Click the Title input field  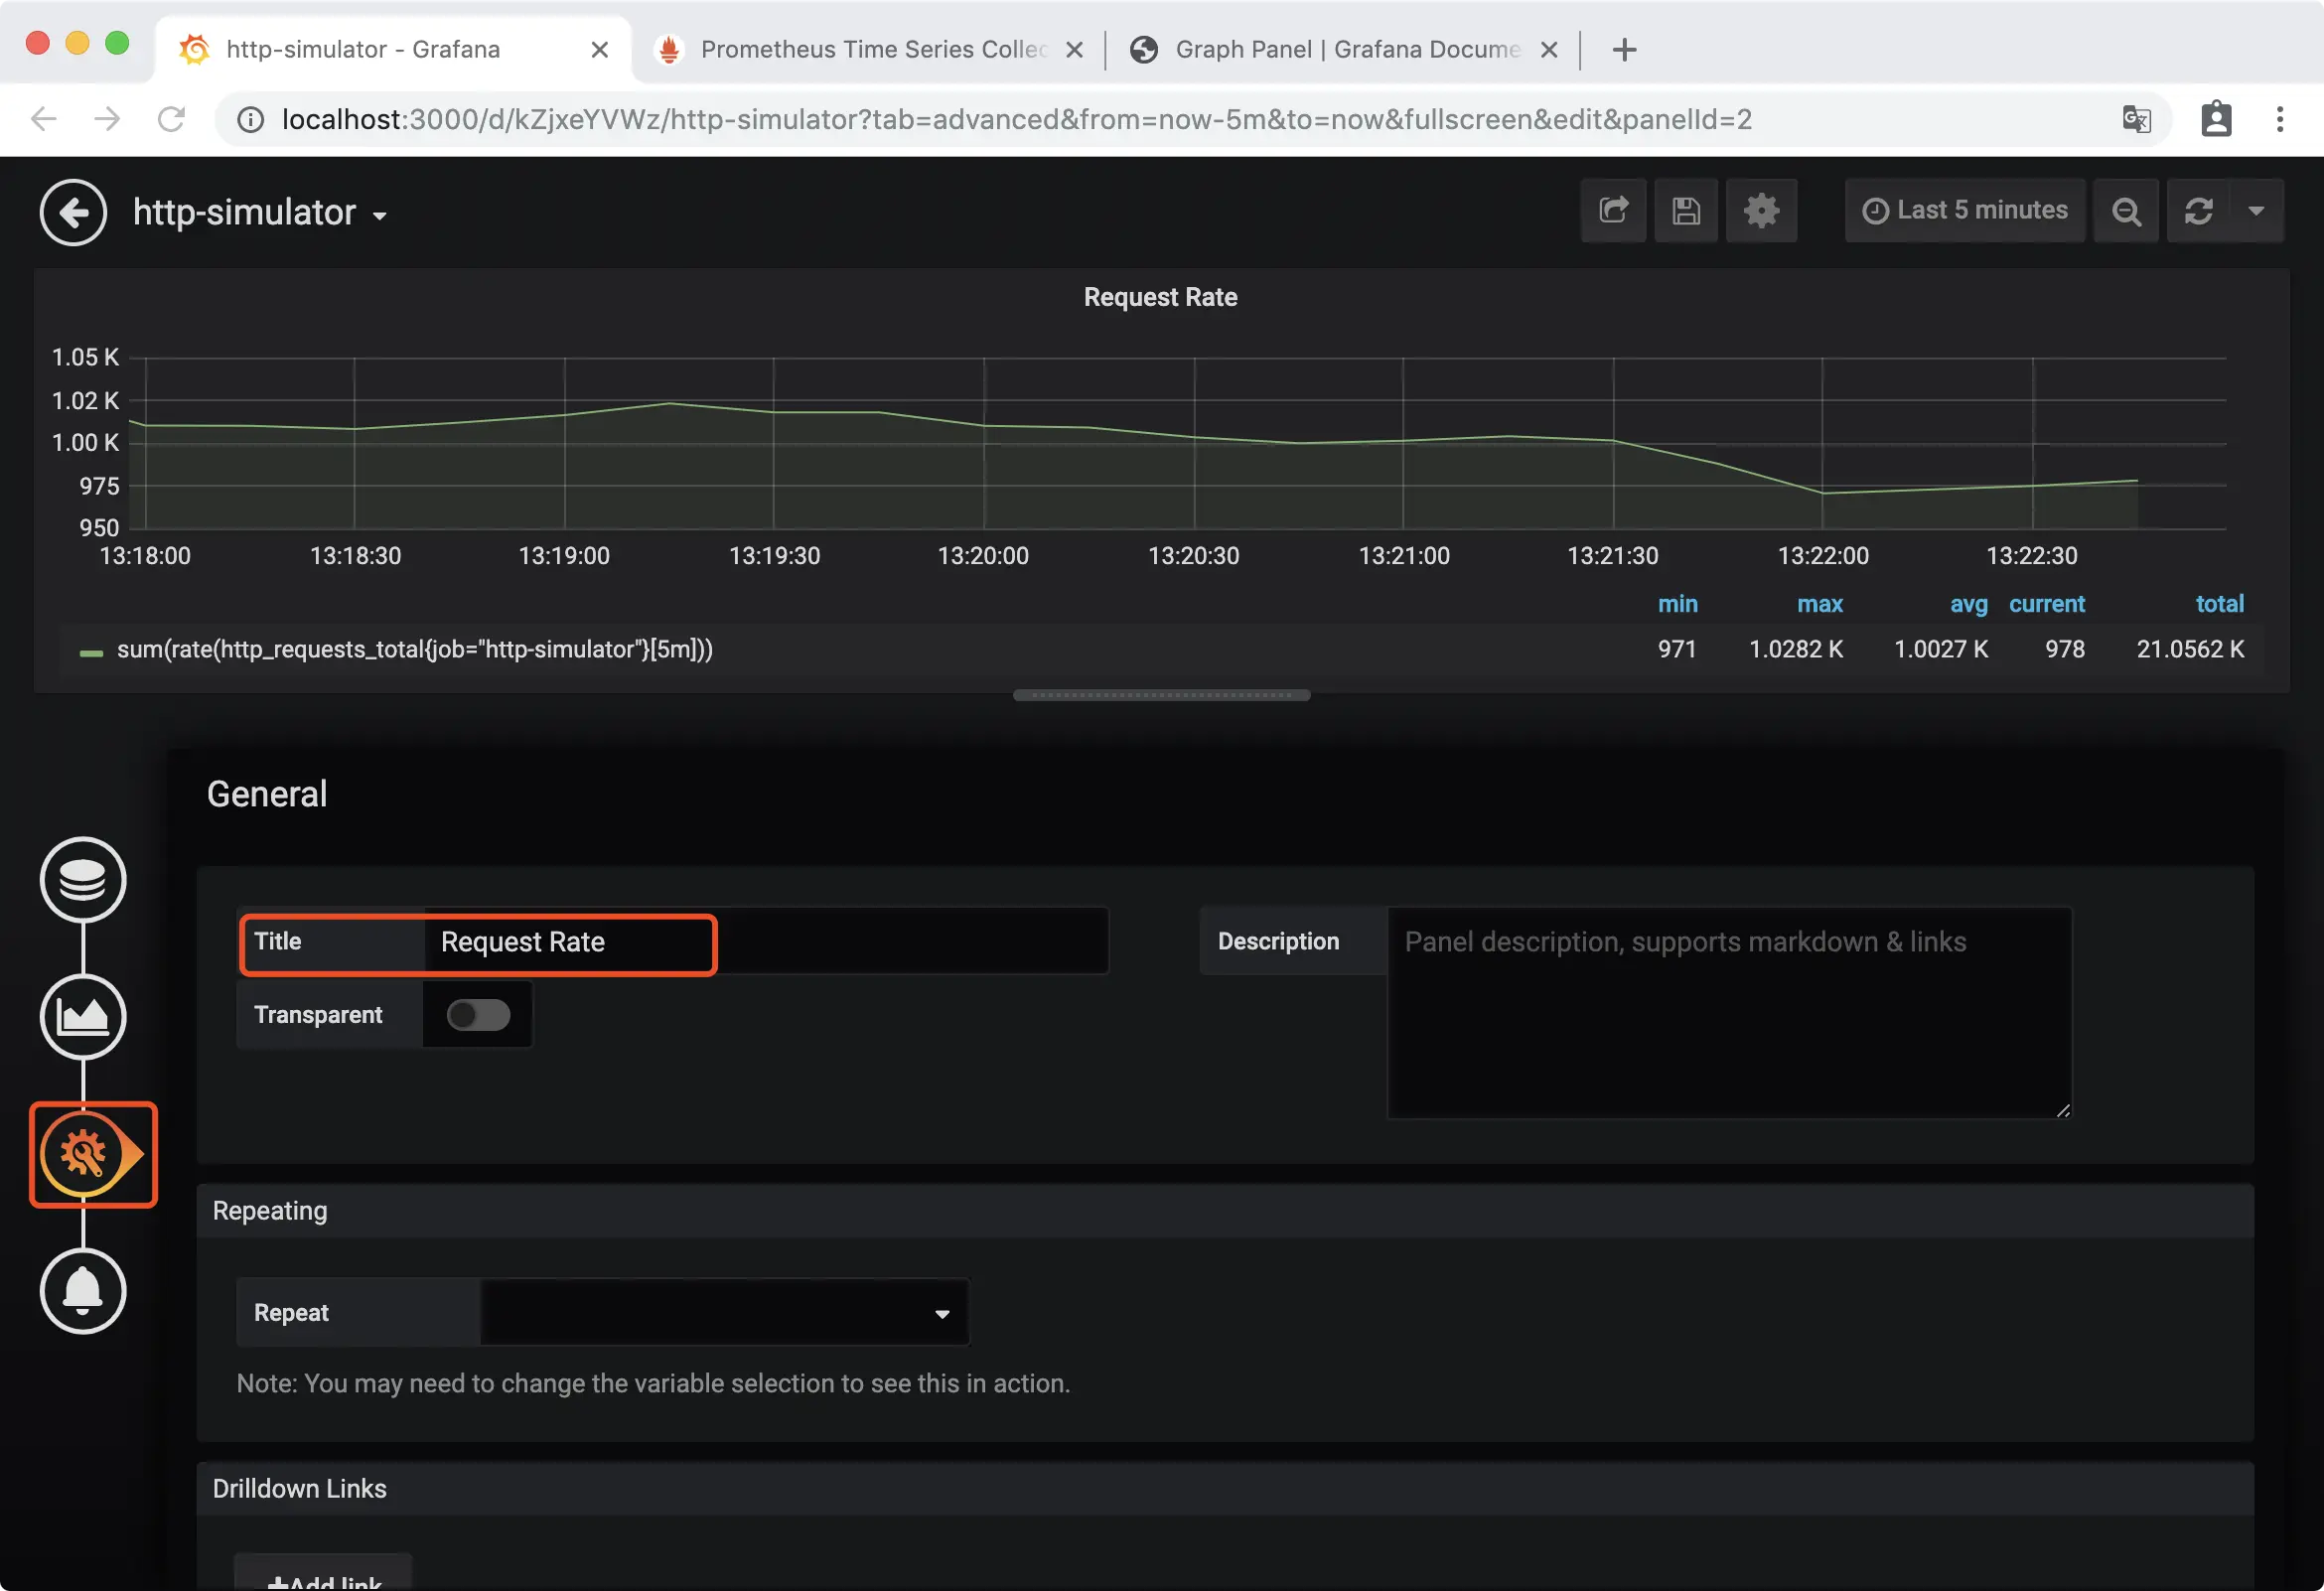(766, 941)
